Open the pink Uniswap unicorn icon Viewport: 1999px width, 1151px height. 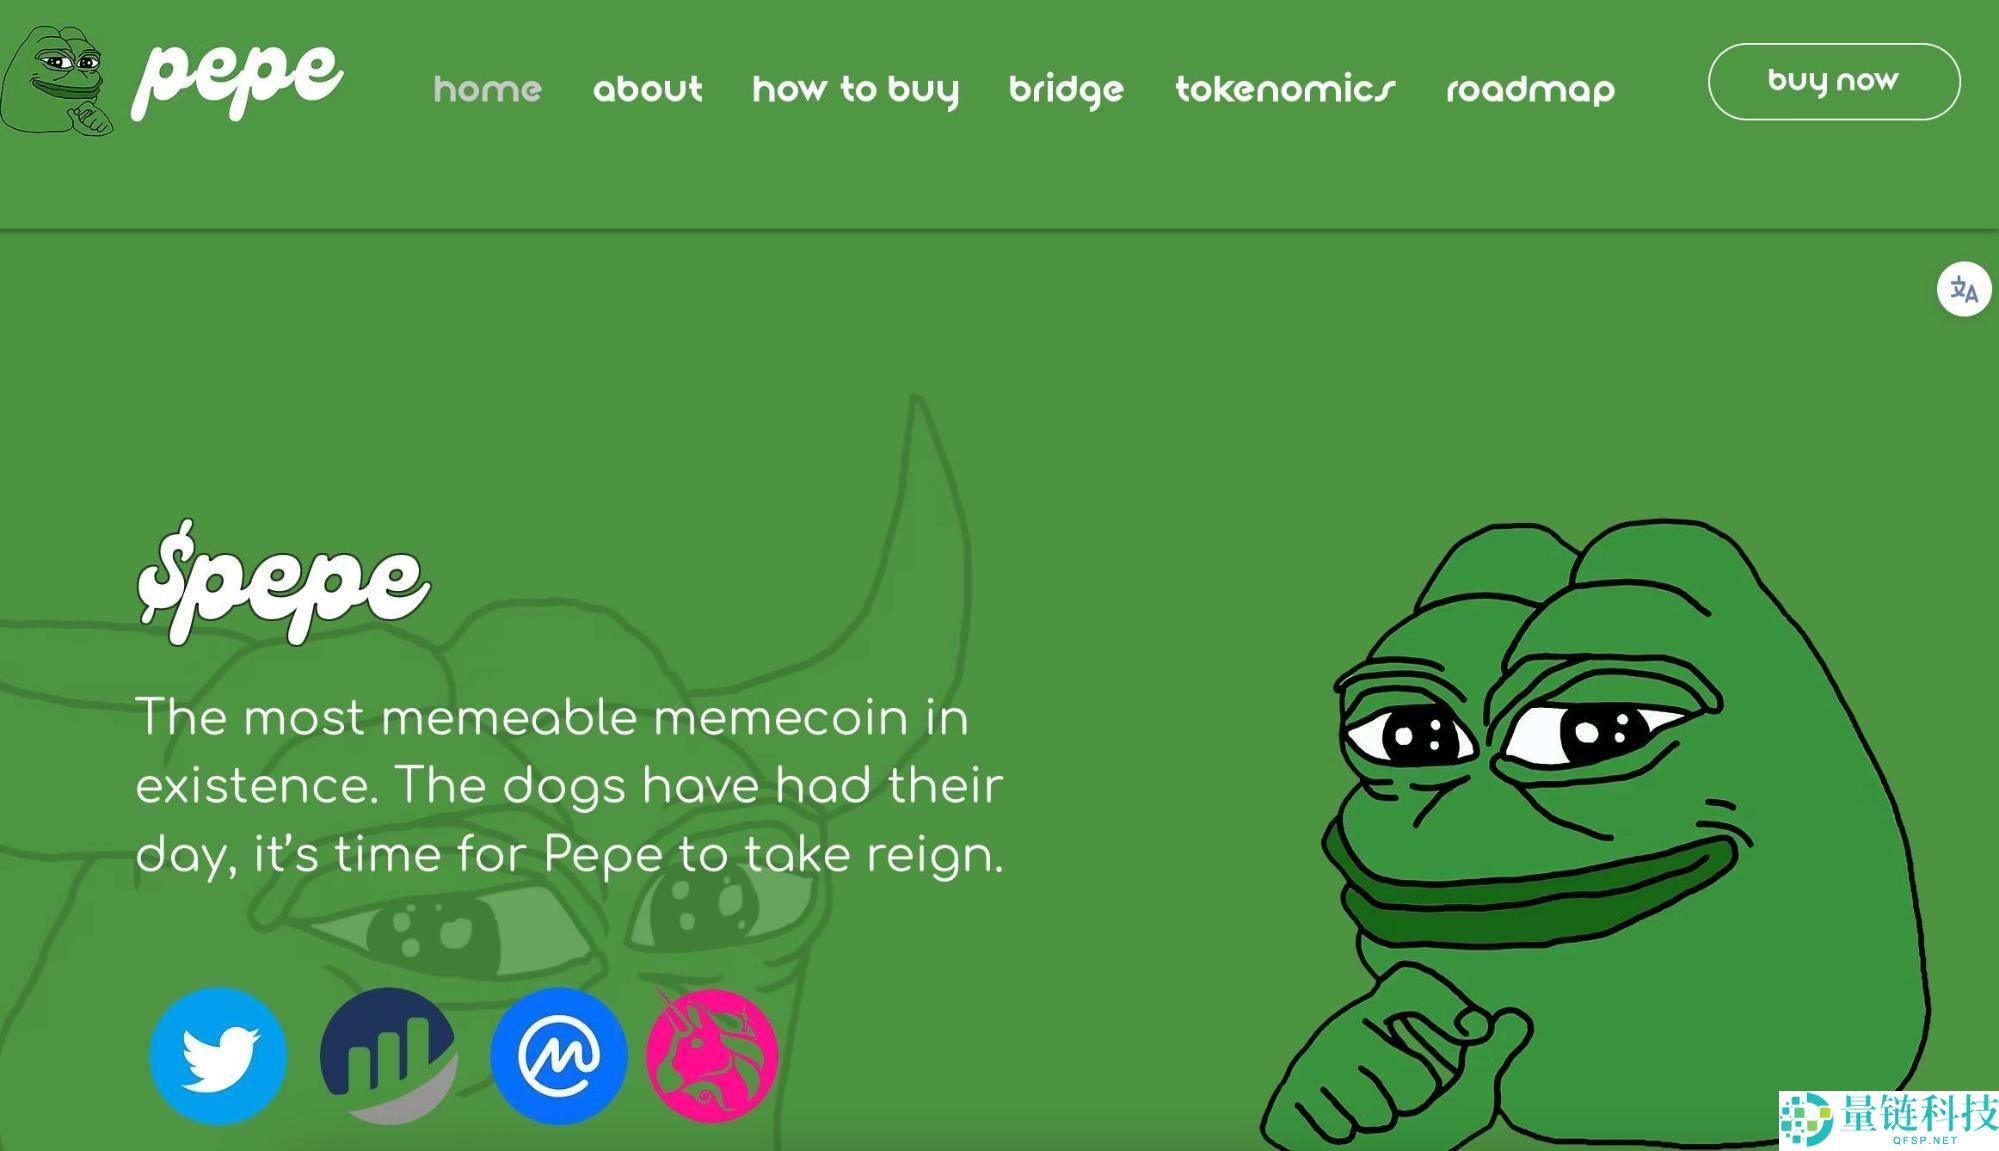pos(712,1054)
